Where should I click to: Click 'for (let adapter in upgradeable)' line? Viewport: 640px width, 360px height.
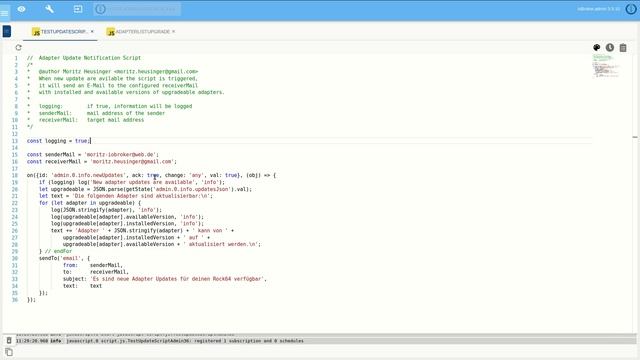point(90,203)
